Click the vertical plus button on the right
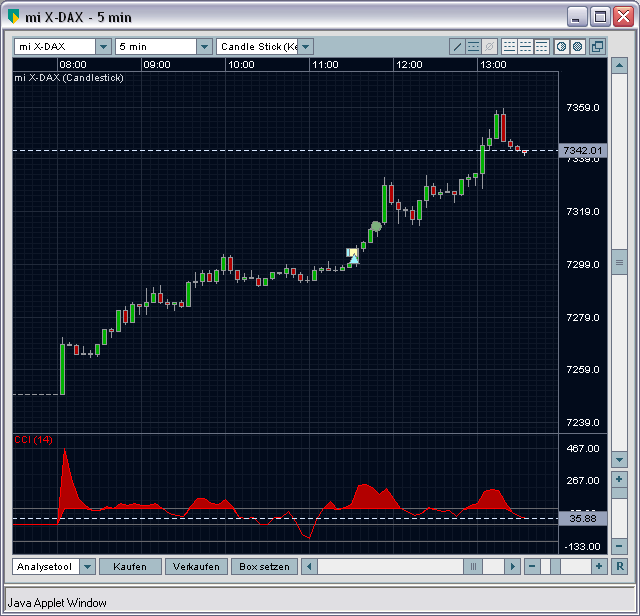 click(619, 479)
